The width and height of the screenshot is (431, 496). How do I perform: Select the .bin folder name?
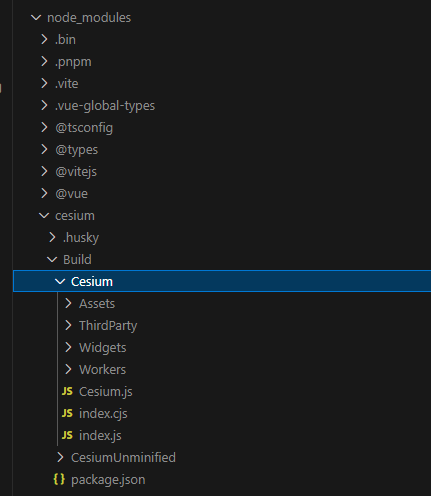65,40
